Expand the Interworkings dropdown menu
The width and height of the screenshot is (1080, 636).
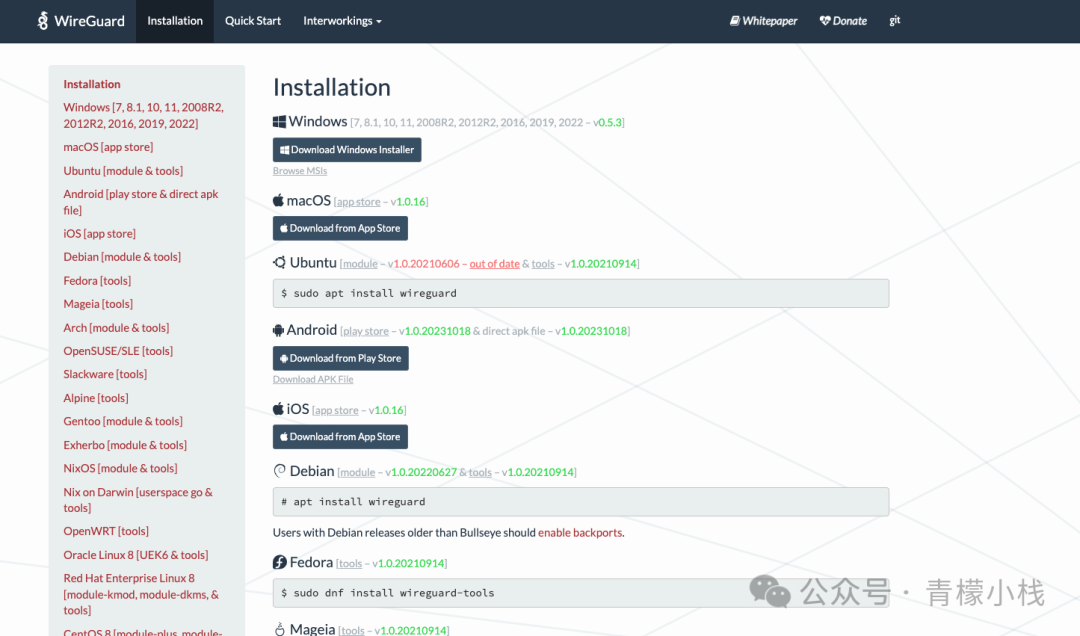[x=342, y=21]
